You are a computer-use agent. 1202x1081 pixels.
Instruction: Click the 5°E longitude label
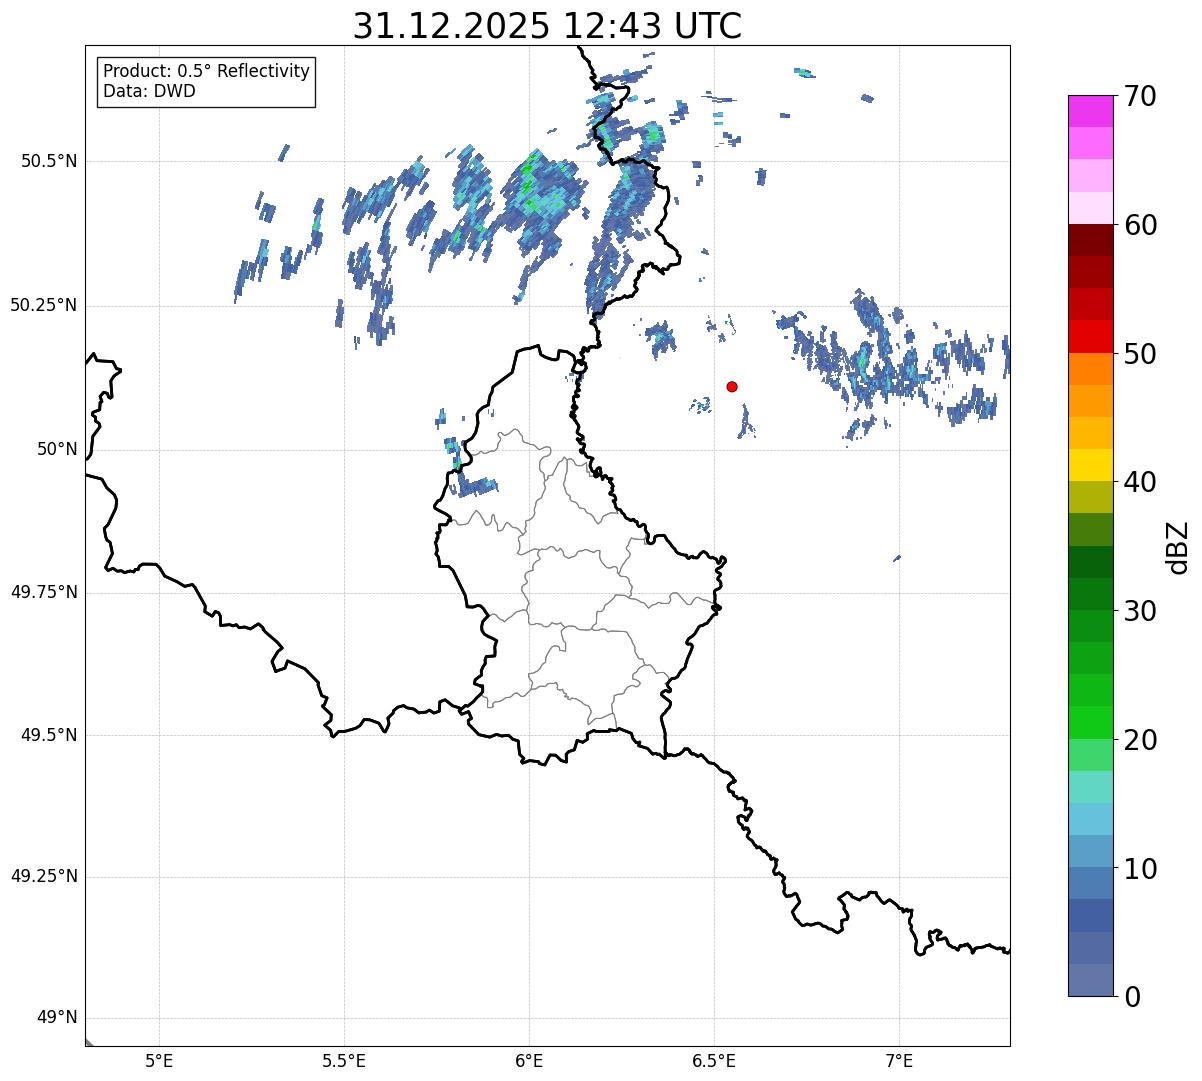click(x=159, y=1061)
